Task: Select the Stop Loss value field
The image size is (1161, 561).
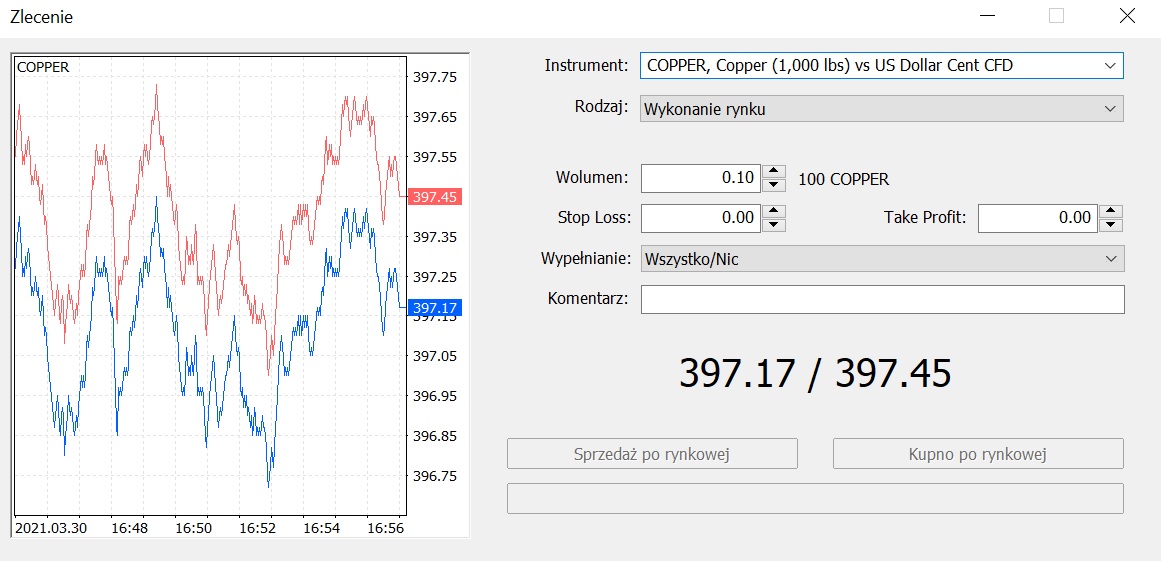Action: click(700, 217)
